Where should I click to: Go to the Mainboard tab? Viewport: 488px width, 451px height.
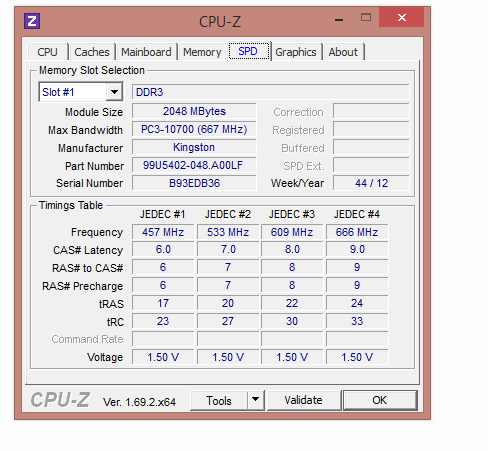(x=146, y=52)
